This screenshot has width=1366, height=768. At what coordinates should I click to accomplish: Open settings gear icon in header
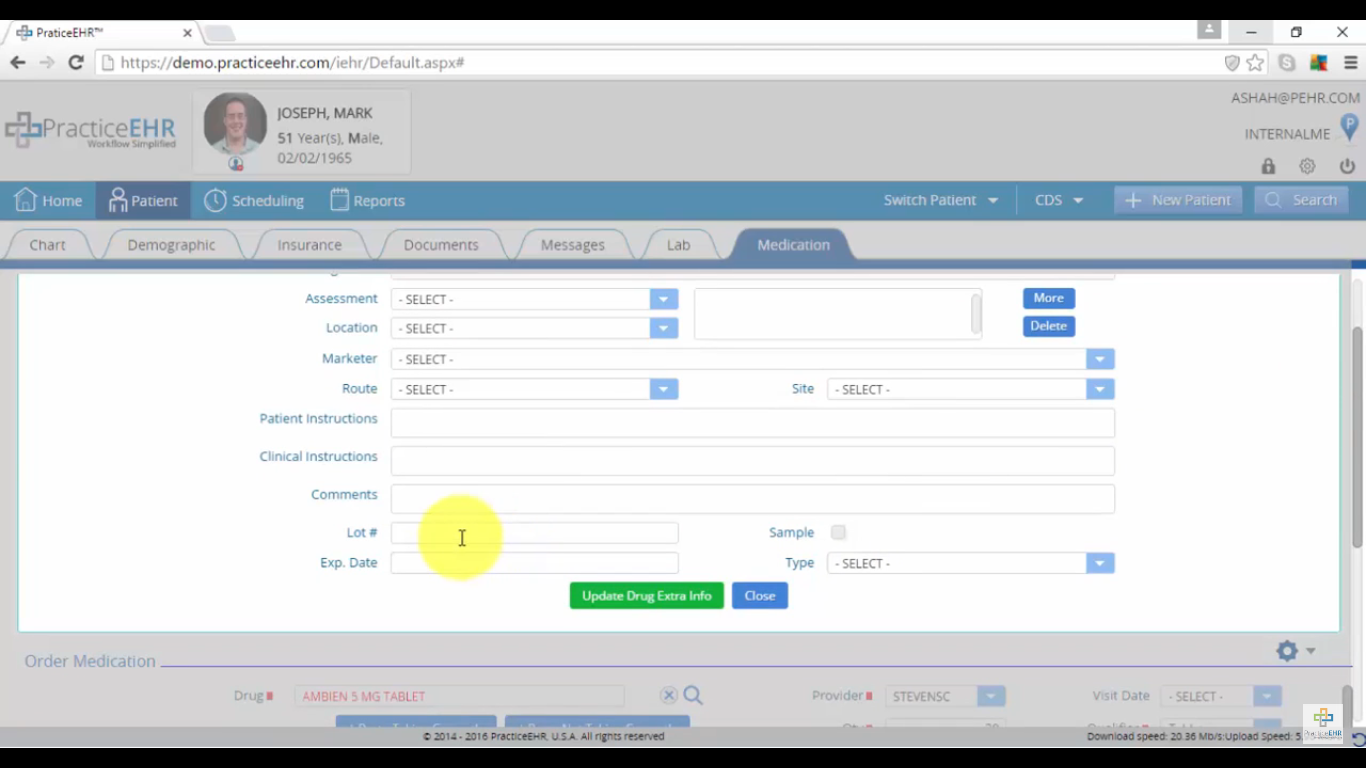click(1307, 166)
